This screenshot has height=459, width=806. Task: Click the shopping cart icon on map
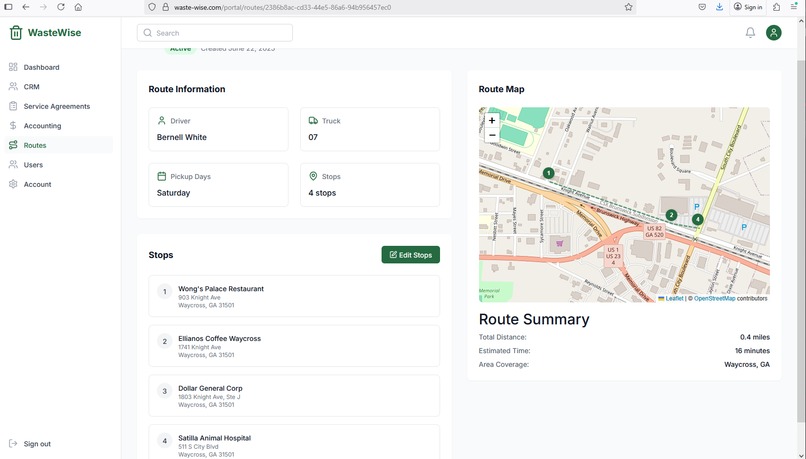click(560, 244)
